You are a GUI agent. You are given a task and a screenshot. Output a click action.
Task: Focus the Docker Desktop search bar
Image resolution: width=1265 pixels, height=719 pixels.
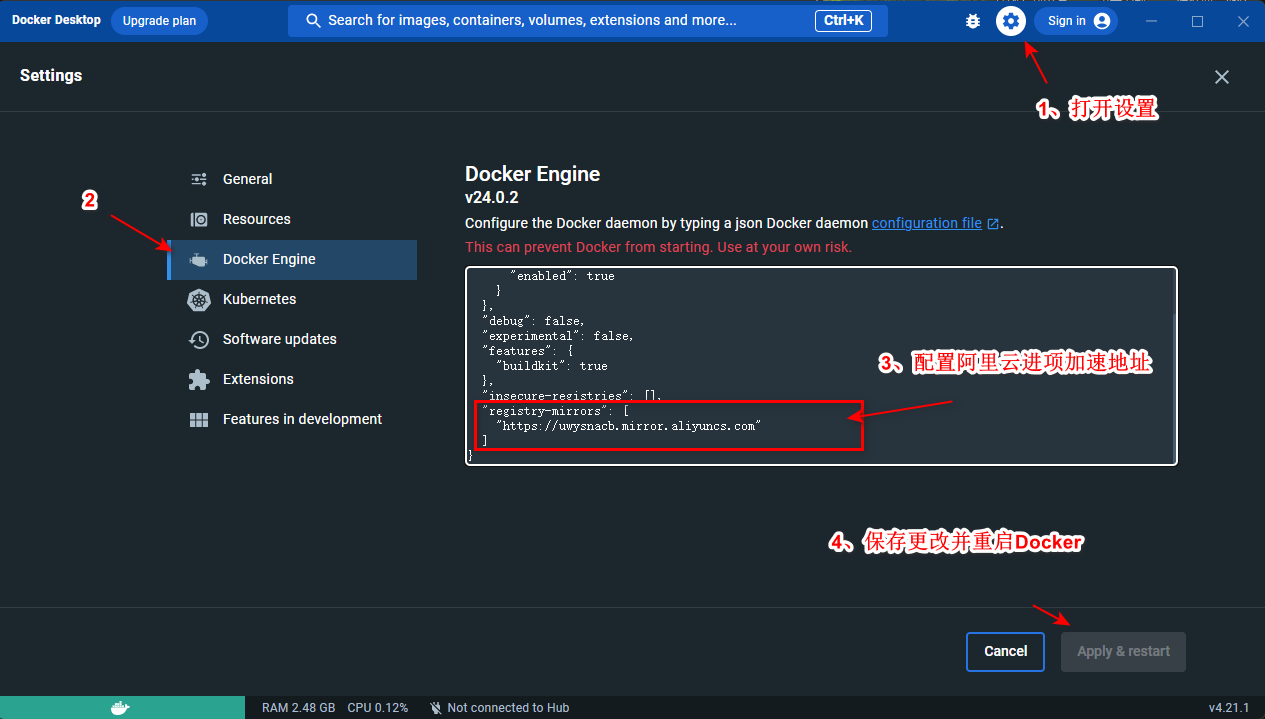588,20
